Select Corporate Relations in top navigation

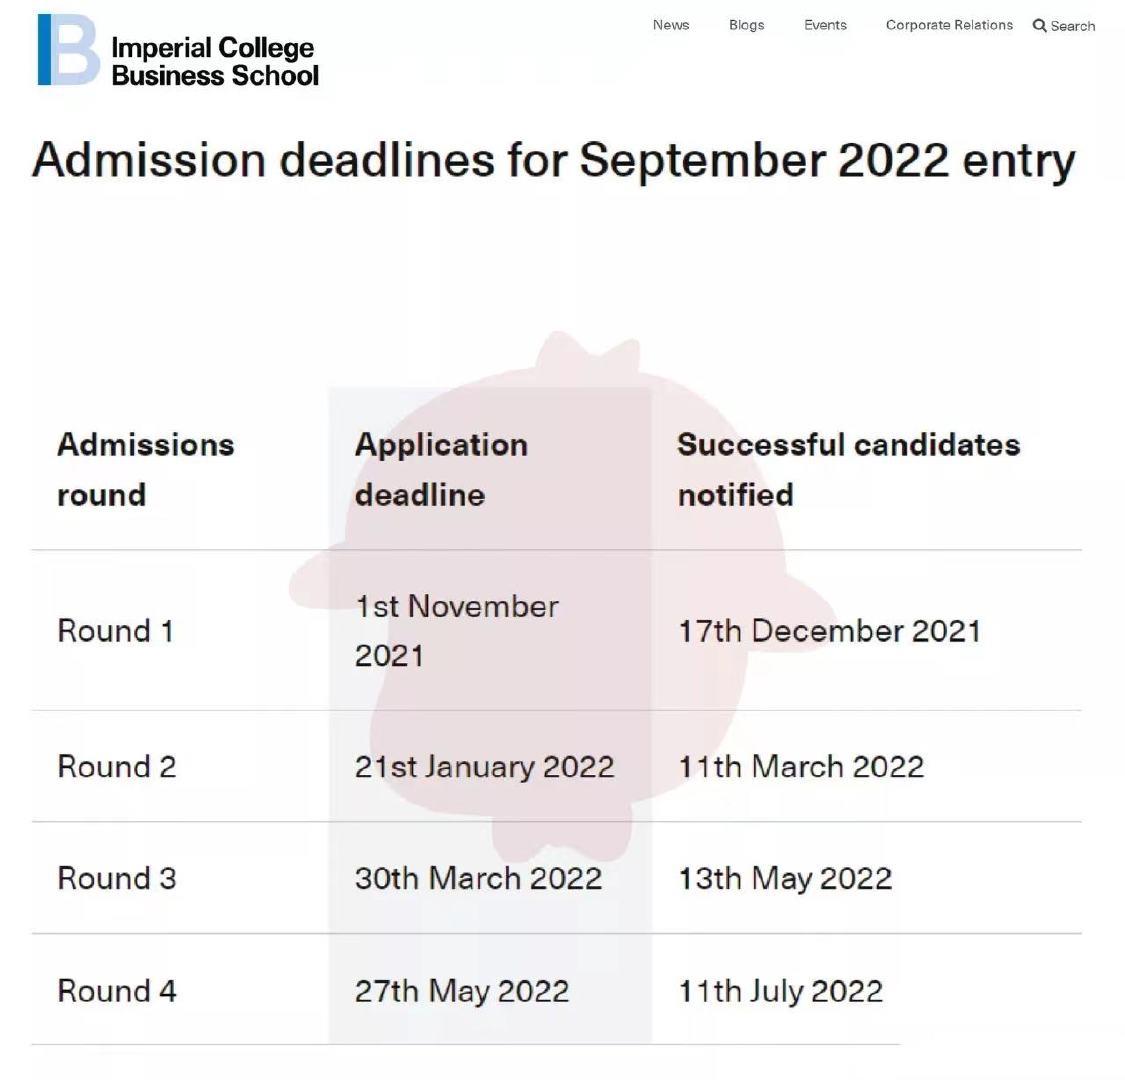(949, 25)
